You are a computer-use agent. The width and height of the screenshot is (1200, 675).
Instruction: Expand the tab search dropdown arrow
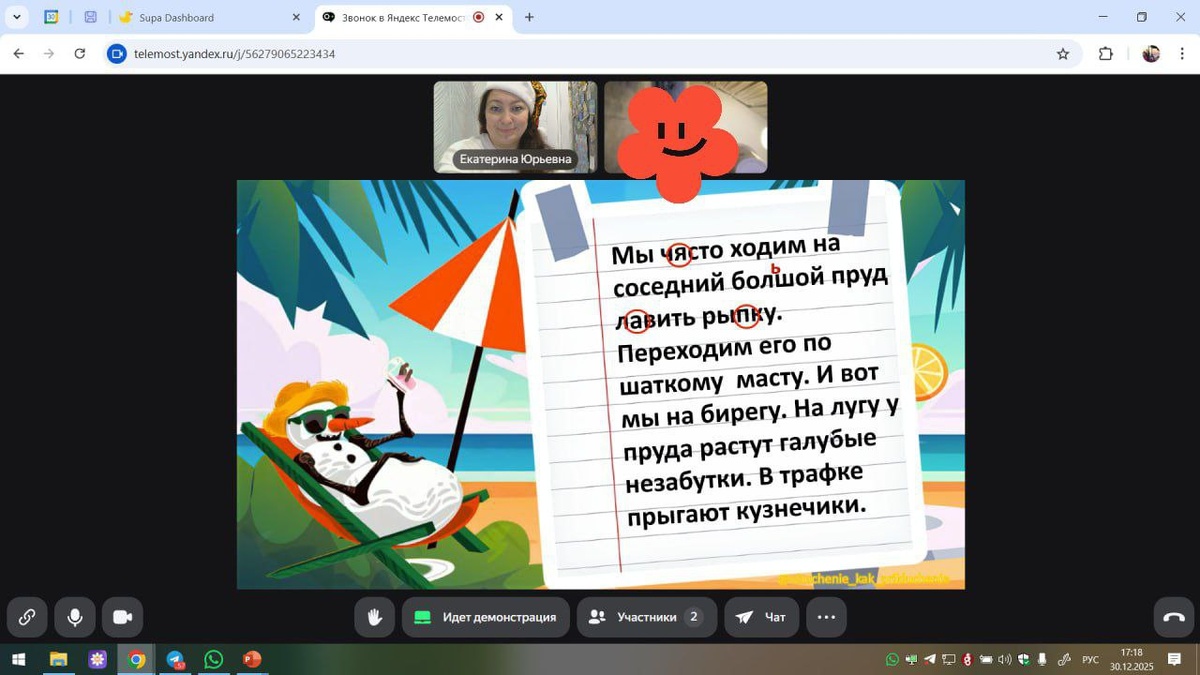(x=17, y=17)
